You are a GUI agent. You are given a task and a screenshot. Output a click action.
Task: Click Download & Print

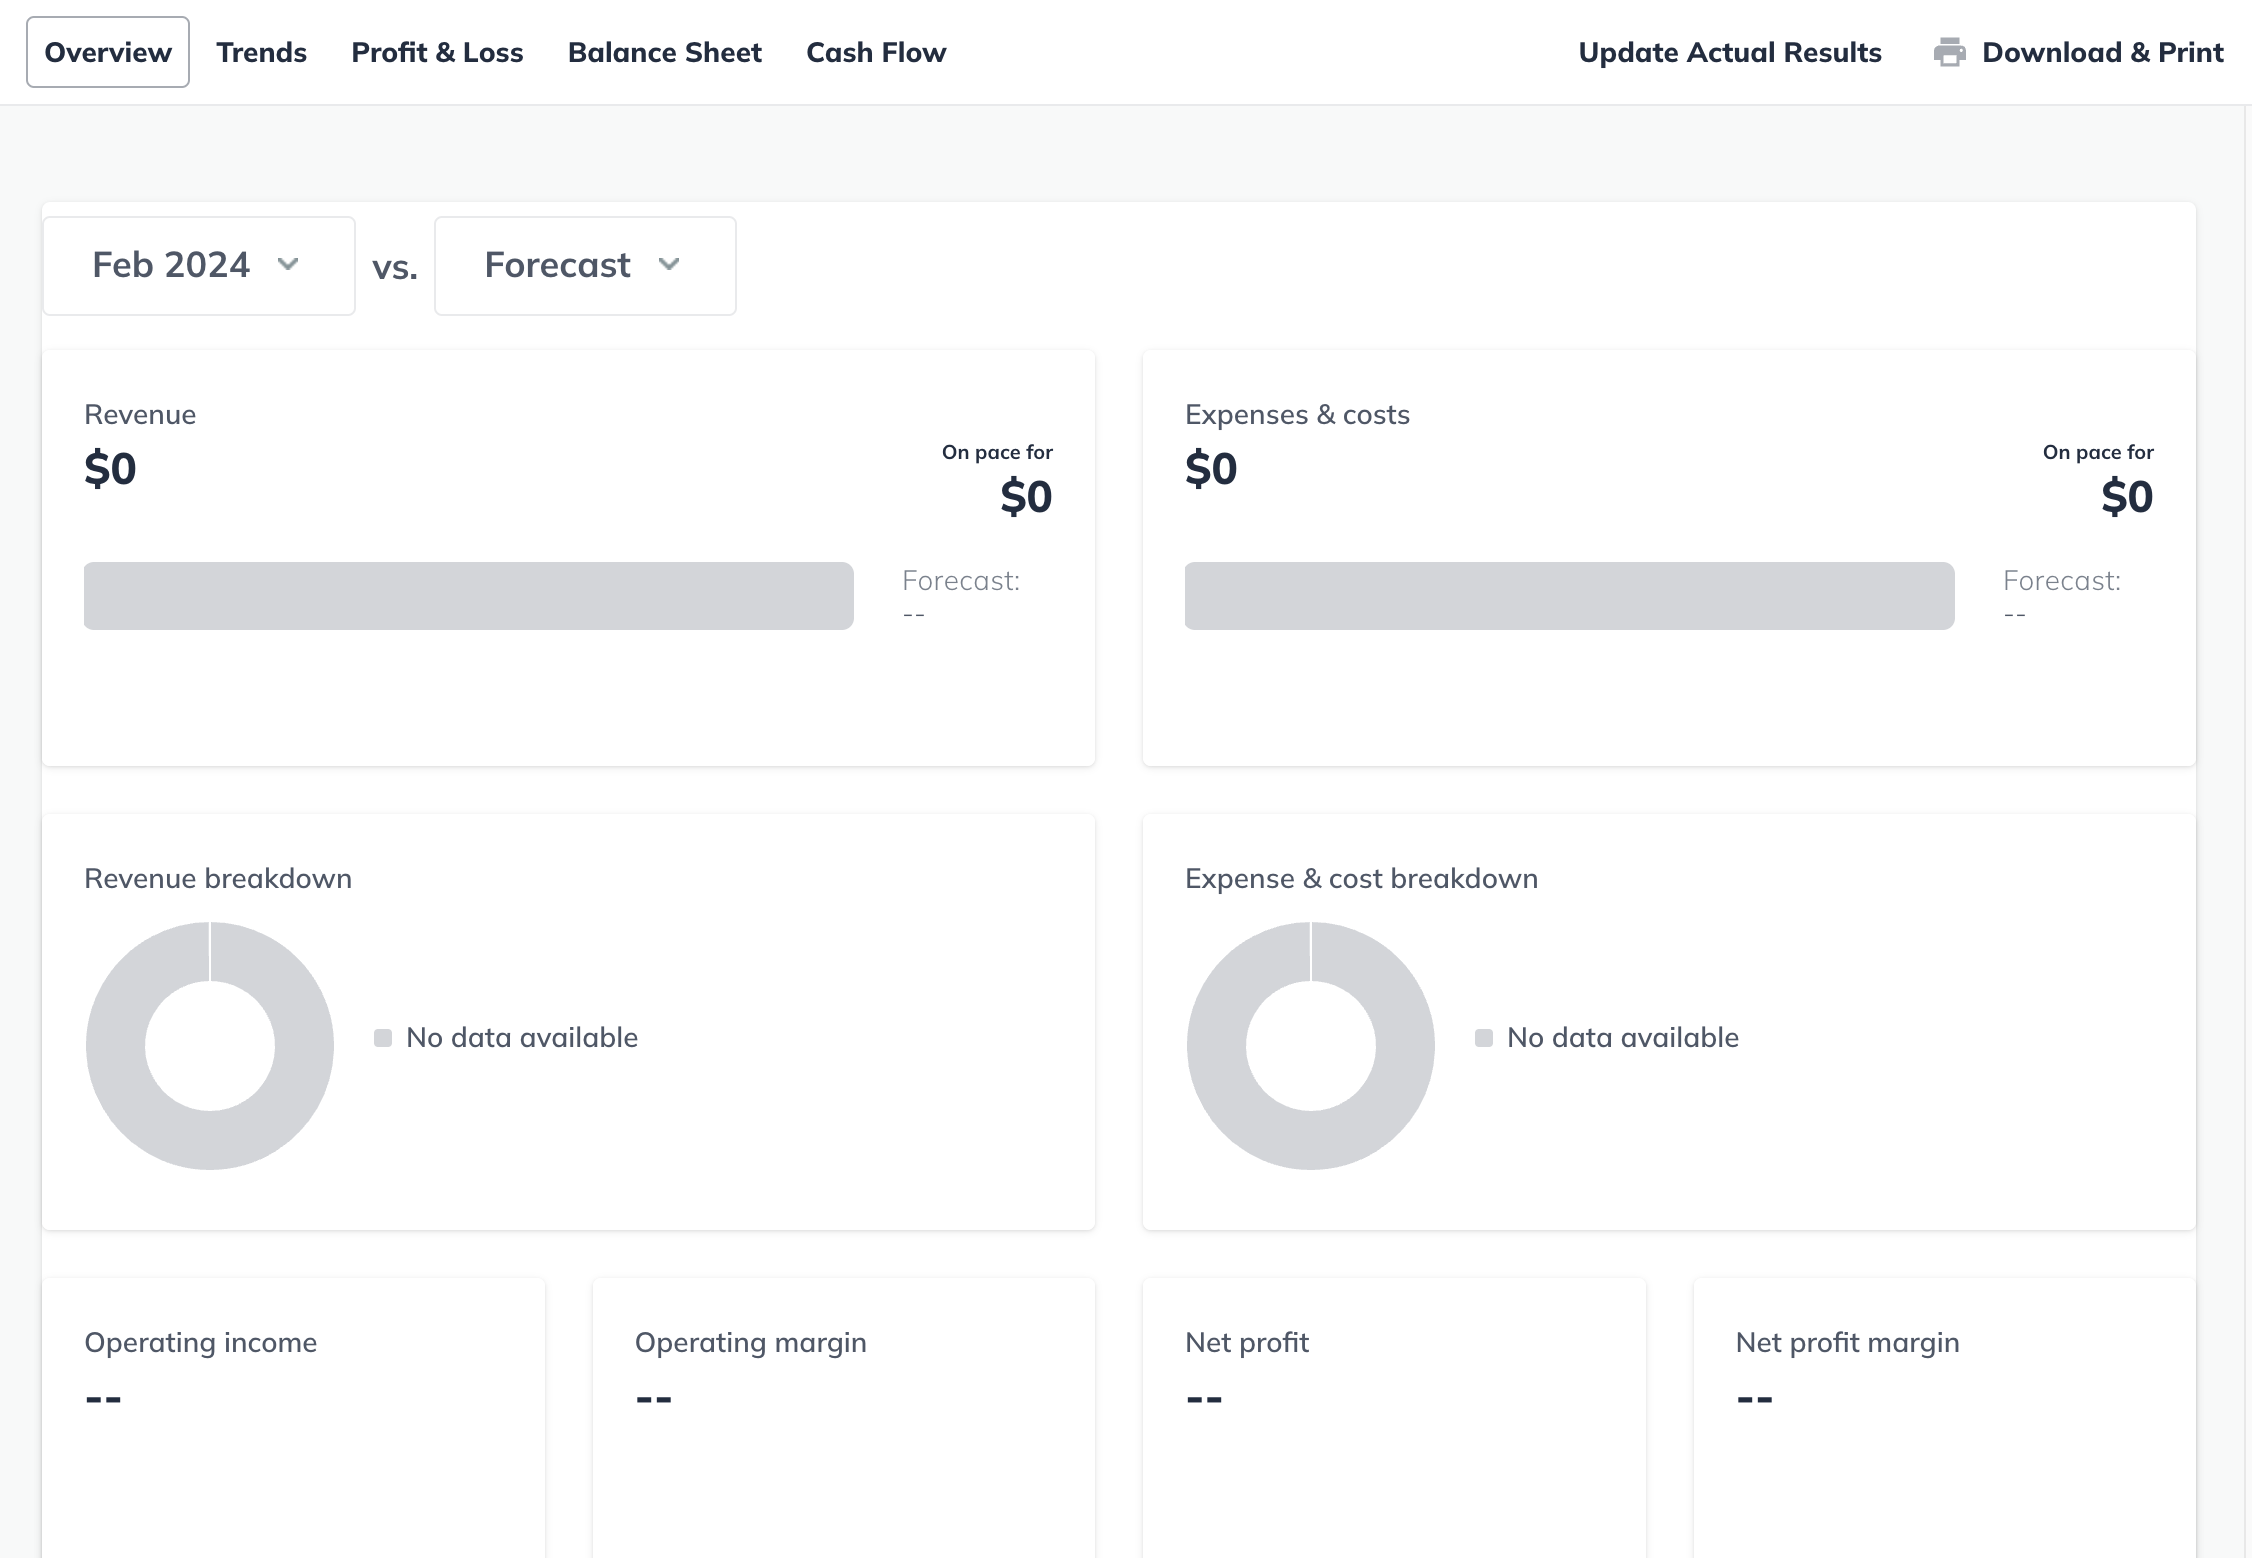2103,52
